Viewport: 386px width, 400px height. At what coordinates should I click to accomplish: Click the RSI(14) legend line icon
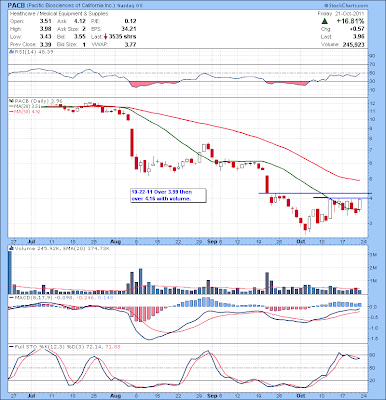11,52
